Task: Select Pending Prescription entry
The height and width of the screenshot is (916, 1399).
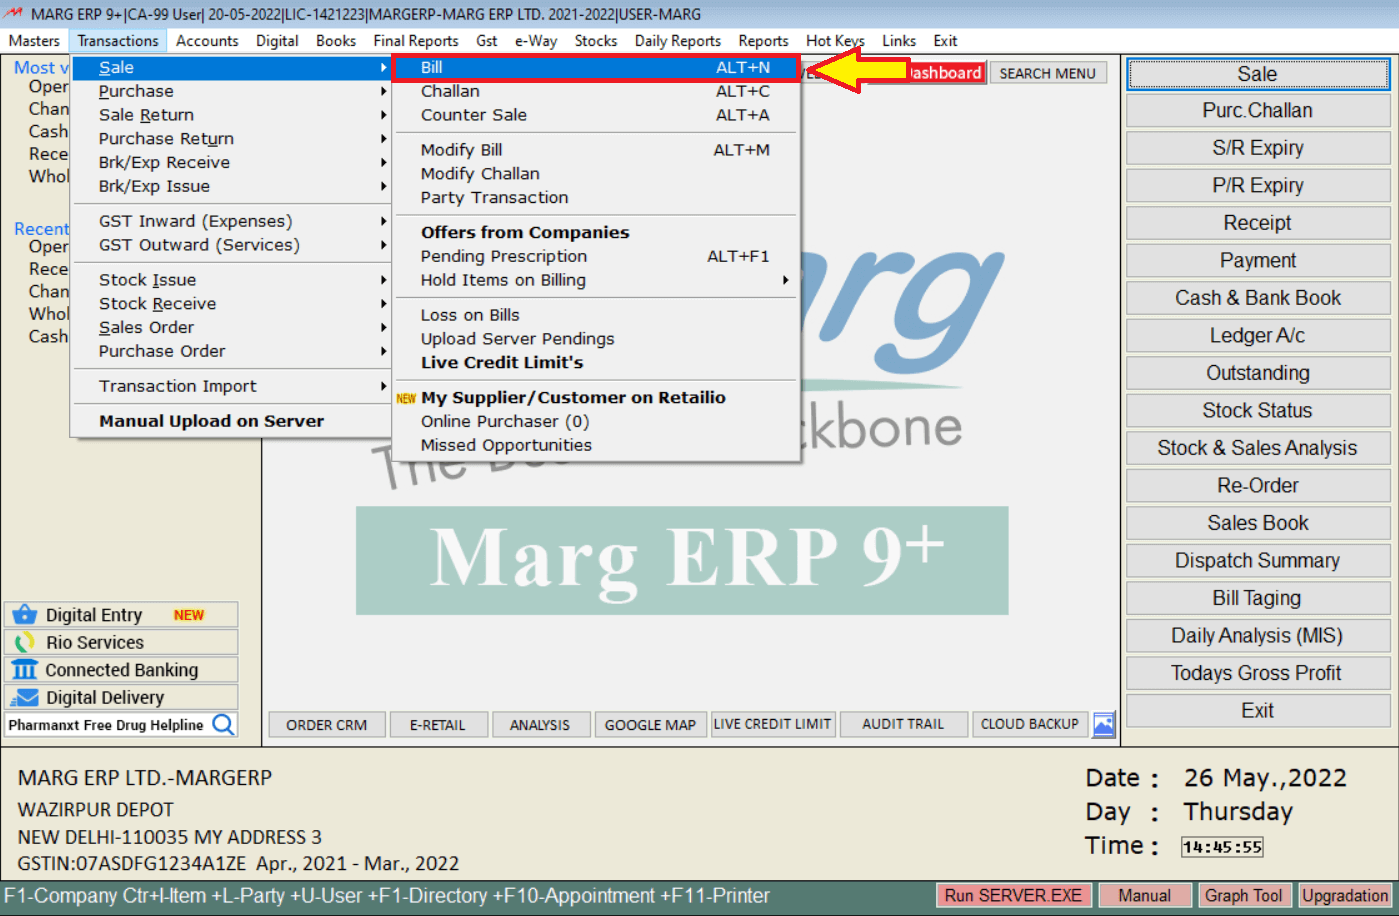Action: (x=596, y=256)
